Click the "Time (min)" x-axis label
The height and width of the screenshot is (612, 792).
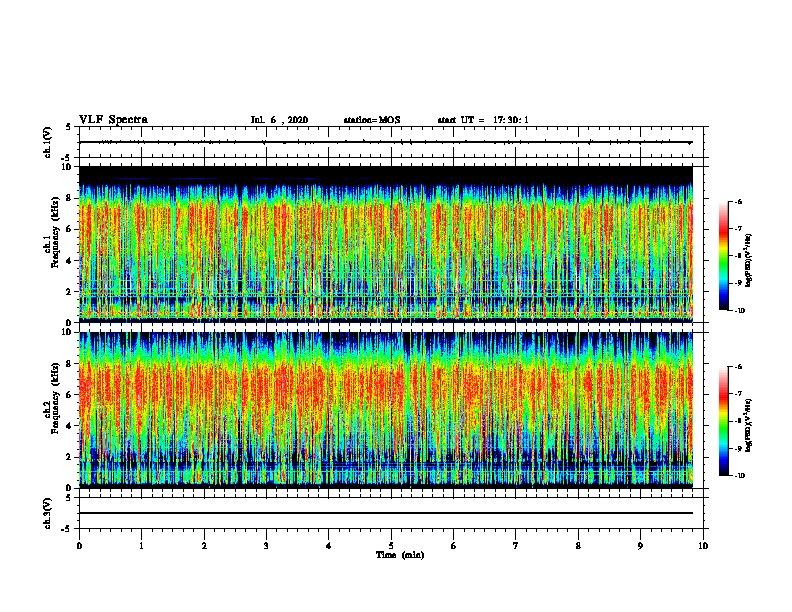pyautogui.click(x=400, y=555)
